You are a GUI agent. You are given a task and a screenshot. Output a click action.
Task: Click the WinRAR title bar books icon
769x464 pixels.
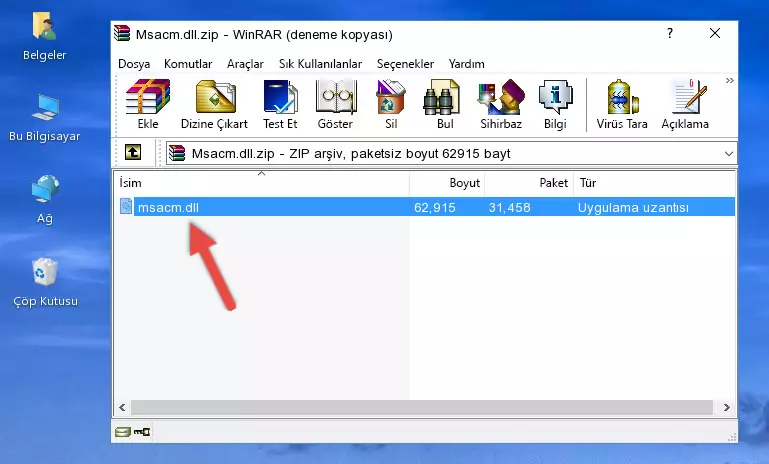point(122,33)
